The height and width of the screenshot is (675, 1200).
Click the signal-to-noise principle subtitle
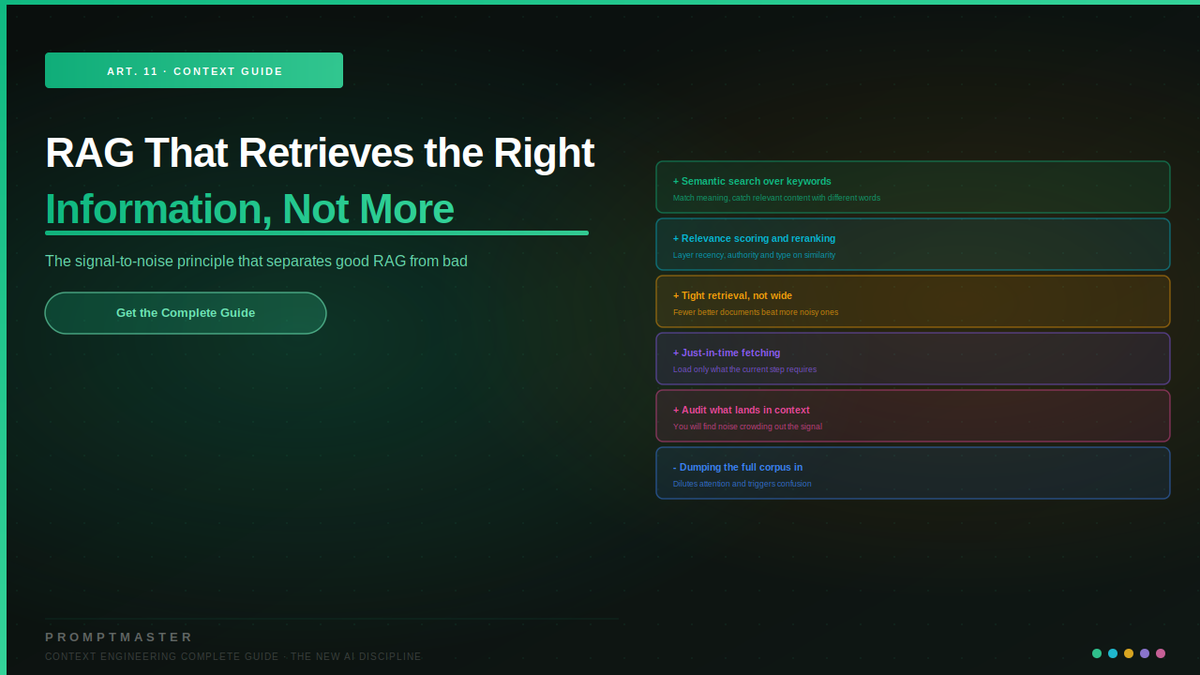point(256,261)
